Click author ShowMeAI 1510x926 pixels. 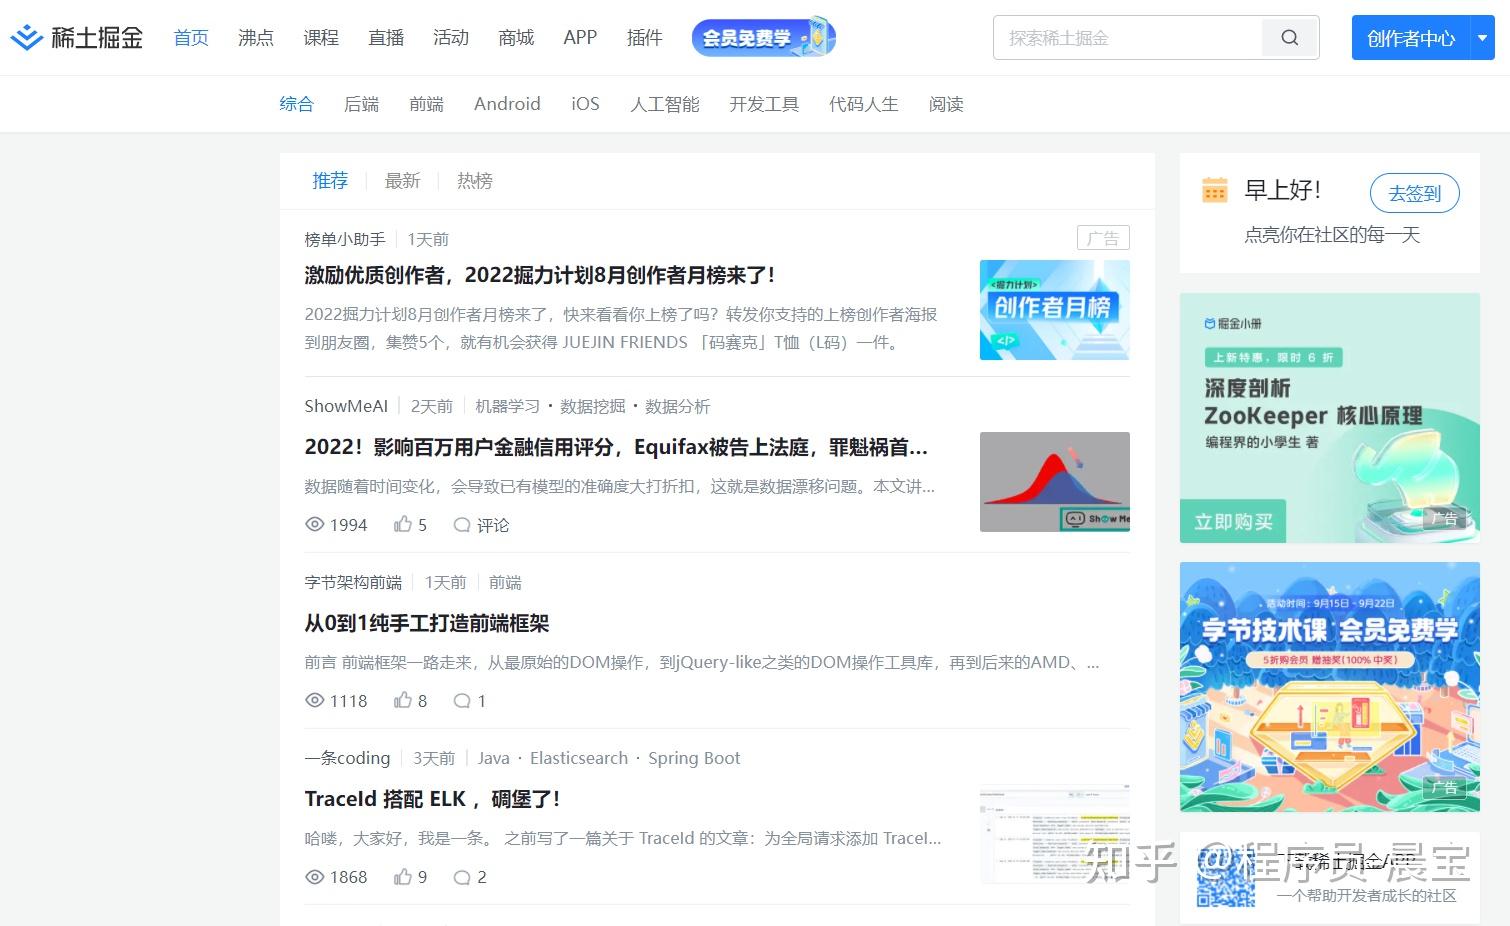[x=346, y=406]
